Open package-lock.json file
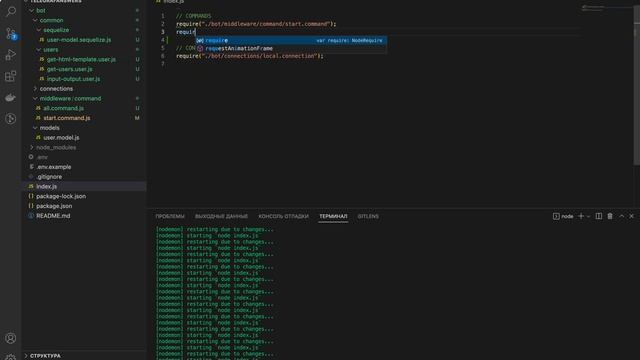The image size is (640, 360). click(x=61, y=196)
